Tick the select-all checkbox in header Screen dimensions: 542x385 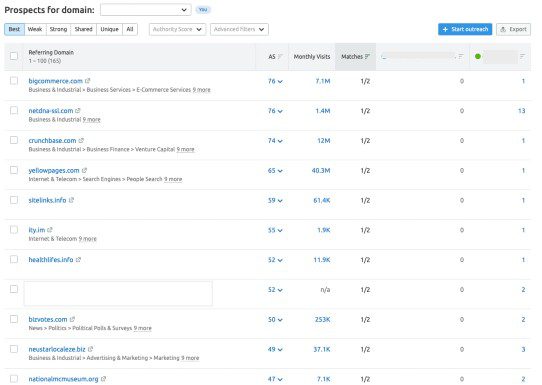14,56
